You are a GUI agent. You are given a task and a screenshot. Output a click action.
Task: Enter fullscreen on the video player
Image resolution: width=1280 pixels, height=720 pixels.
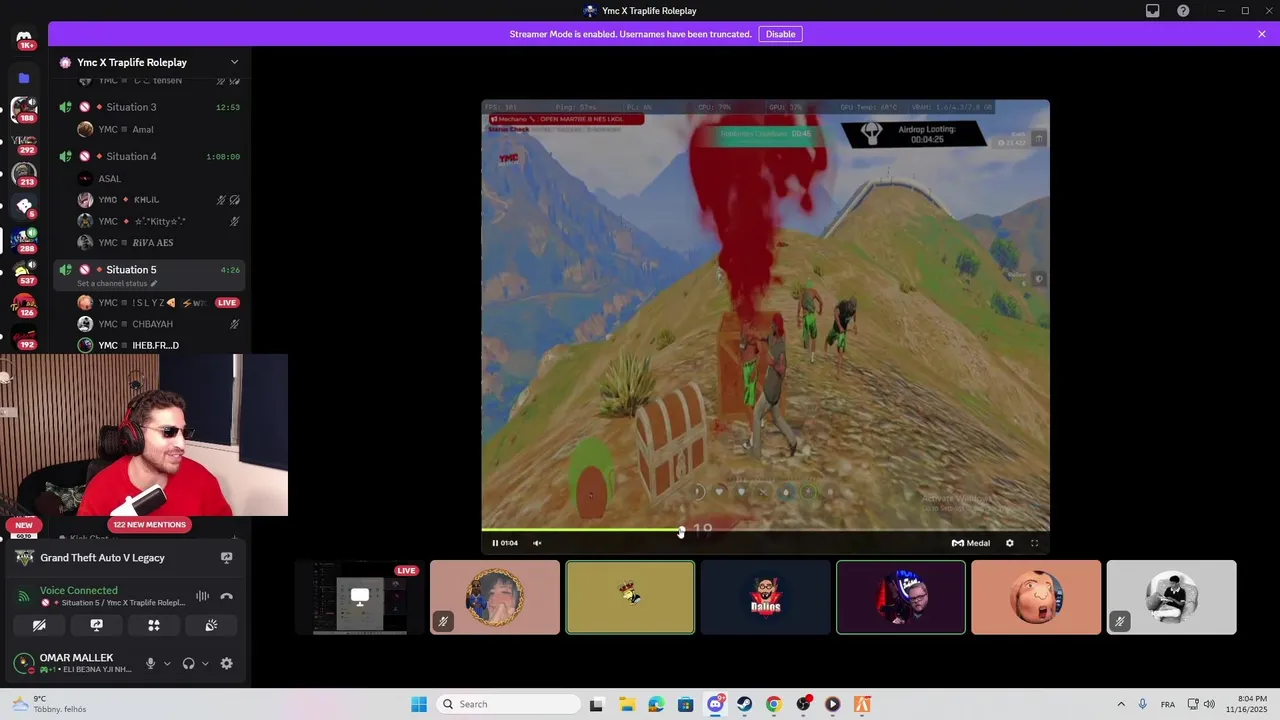tap(1034, 543)
